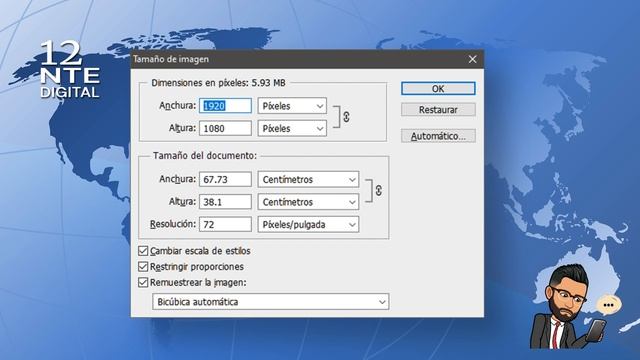The width and height of the screenshot is (640, 360).
Task: Open the pixel Anchura units dropdown
Action: pyautogui.click(x=292, y=106)
